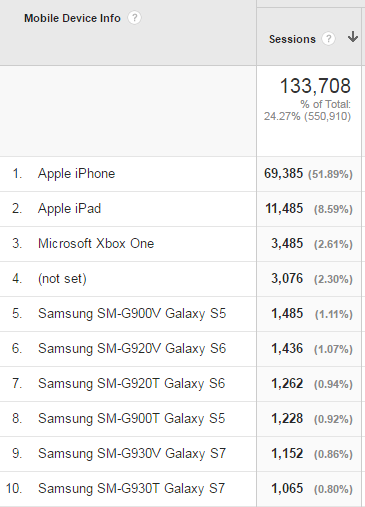Open the Samsung SM-G930T Galaxy S7 link
The image size is (365, 507).
[x=132, y=489]
